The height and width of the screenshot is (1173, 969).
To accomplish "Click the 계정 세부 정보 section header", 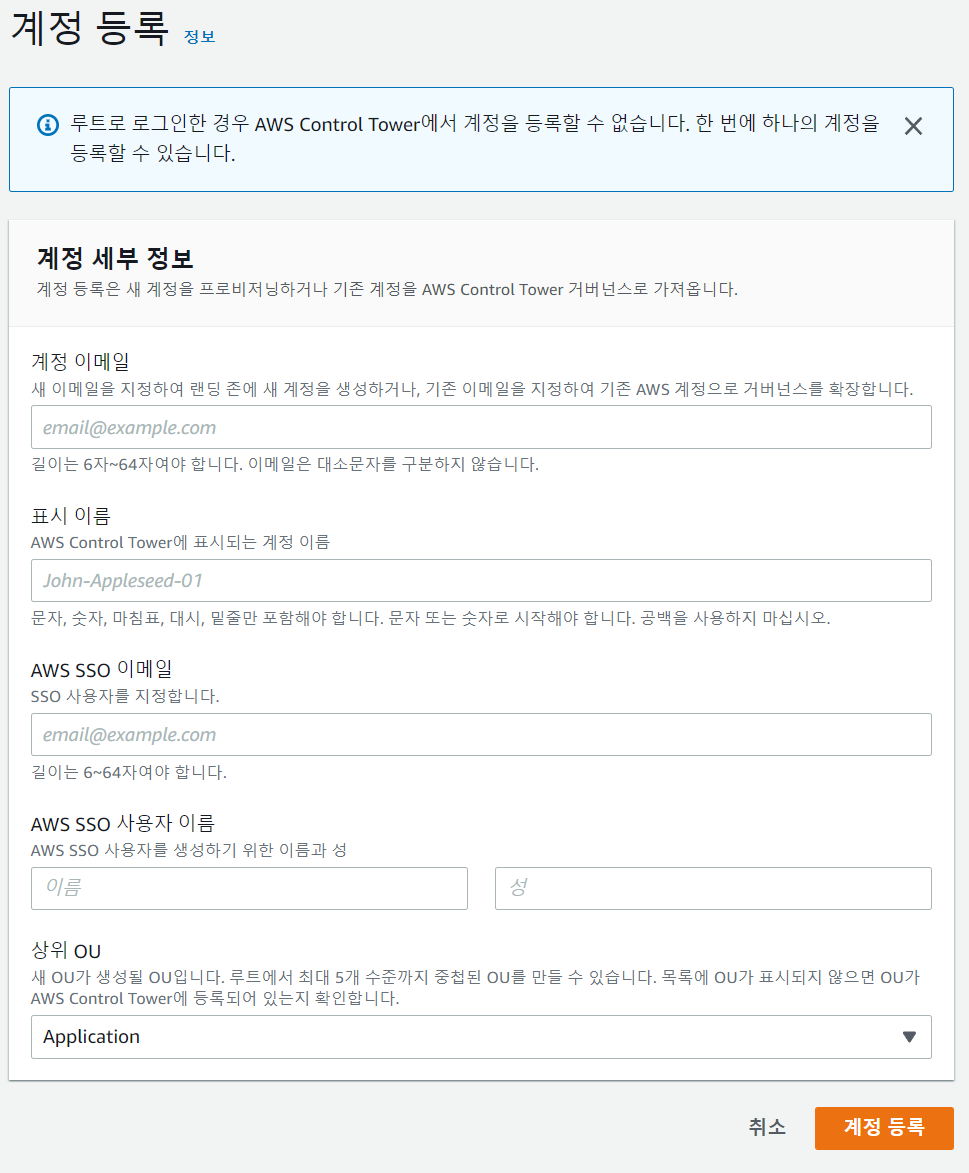I will (115, 259).
